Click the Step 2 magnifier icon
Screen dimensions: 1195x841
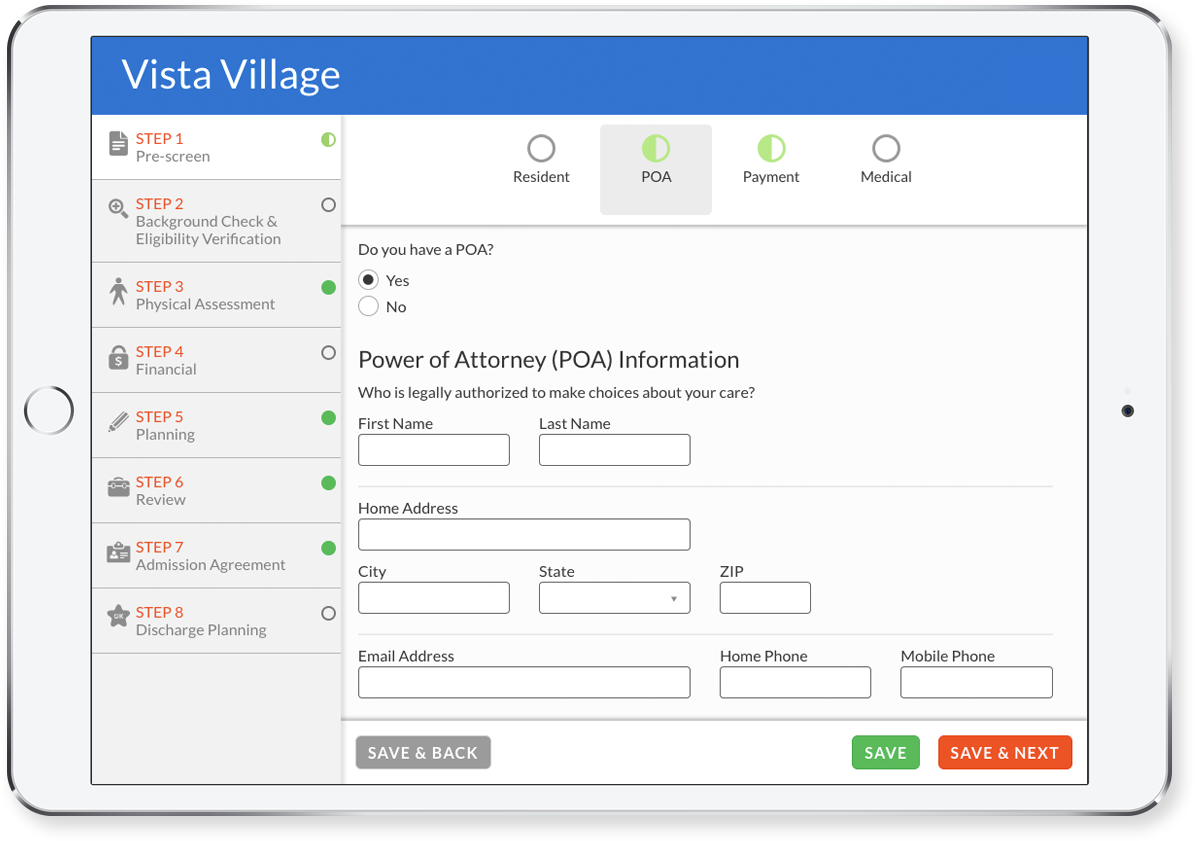pos(118,208)
